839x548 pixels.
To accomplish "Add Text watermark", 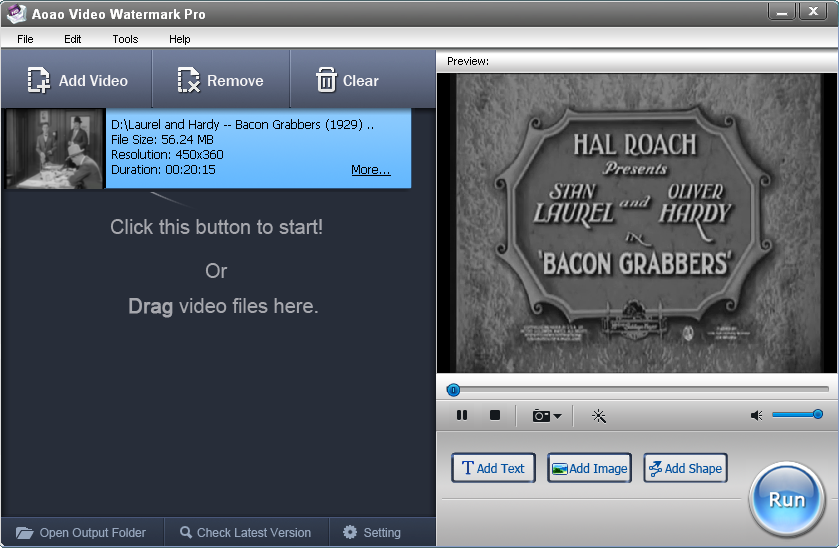I will point(493,468).
